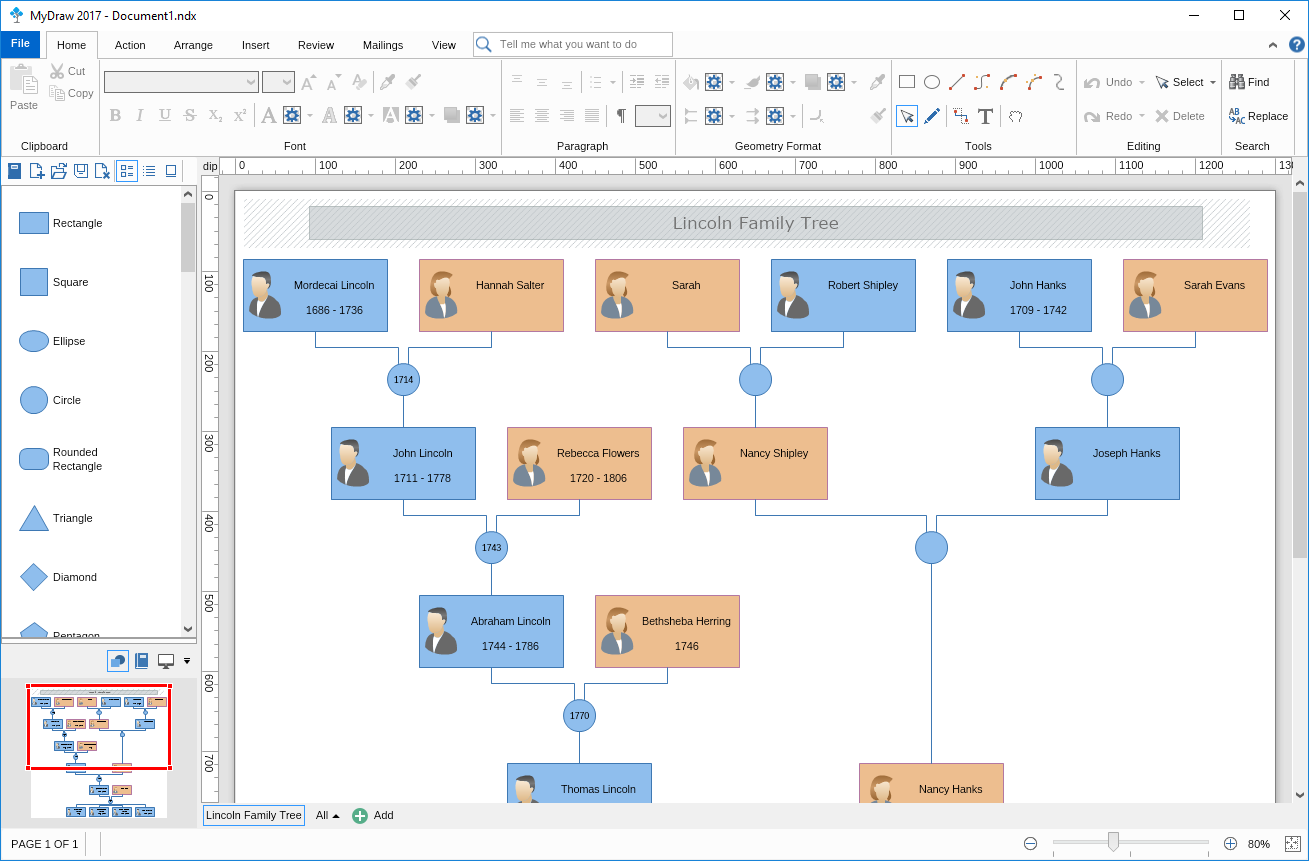Select the Line drawing tool
Viewport: 1309px width, 861px height.
coord(957,82)
